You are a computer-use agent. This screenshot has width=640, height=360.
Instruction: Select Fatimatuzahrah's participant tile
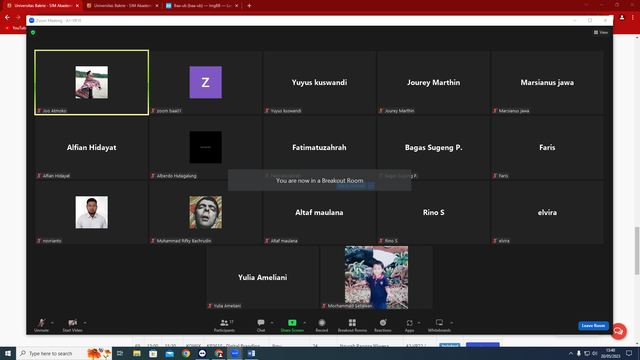click(319, 147)
